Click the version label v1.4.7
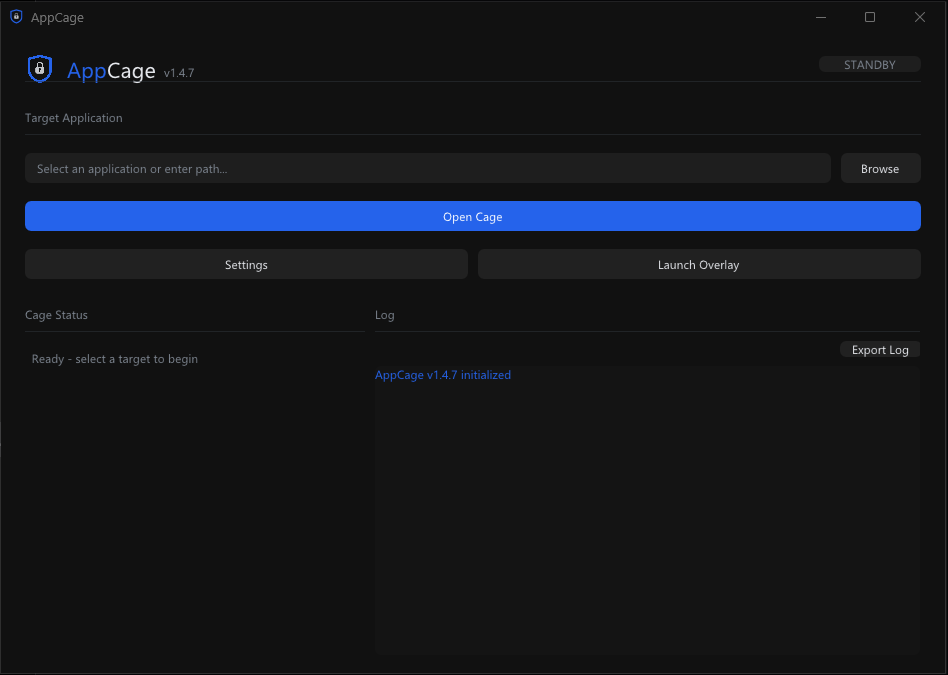The width and height of the screenshot is (948, 675). pyautogui.click(x=178, y=72)
